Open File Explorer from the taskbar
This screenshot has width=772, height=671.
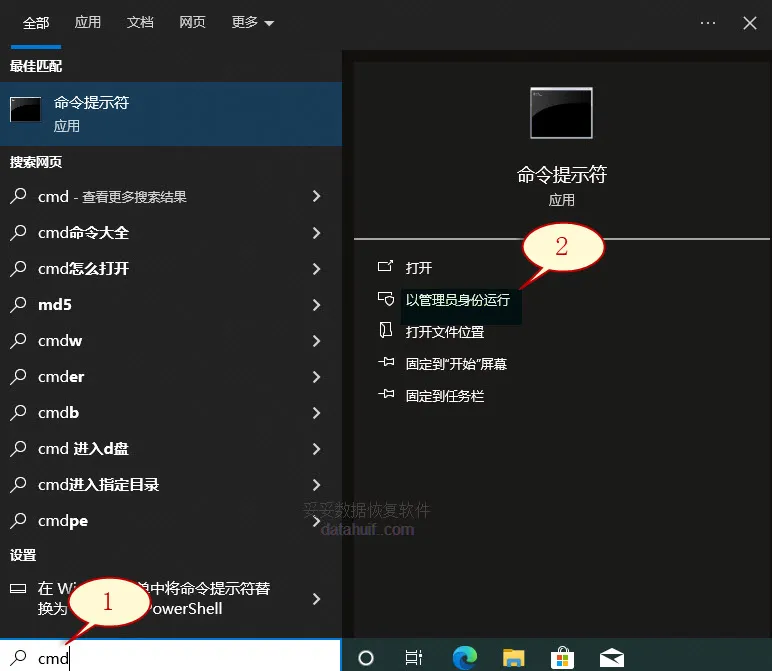[x=513, y=657]
